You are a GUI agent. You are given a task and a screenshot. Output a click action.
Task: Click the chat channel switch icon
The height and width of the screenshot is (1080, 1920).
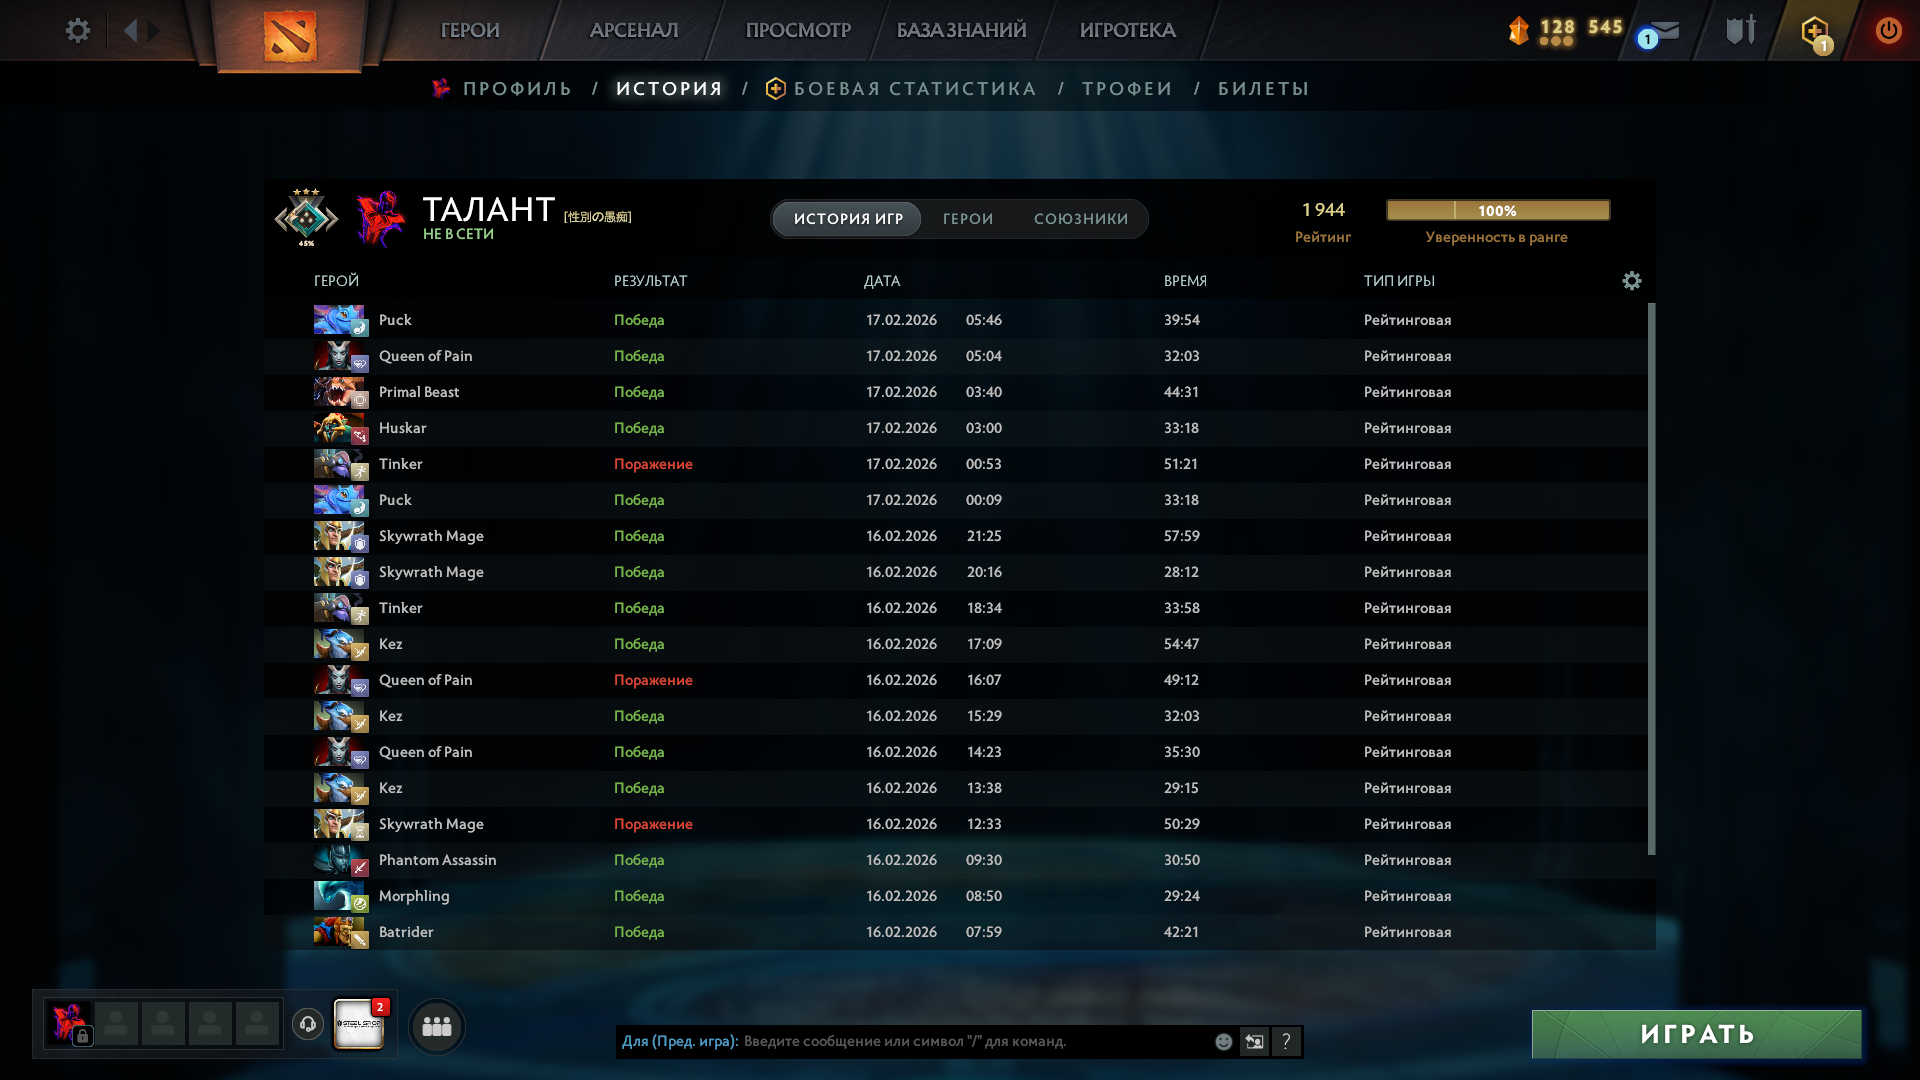[x=1254, y=1042]
